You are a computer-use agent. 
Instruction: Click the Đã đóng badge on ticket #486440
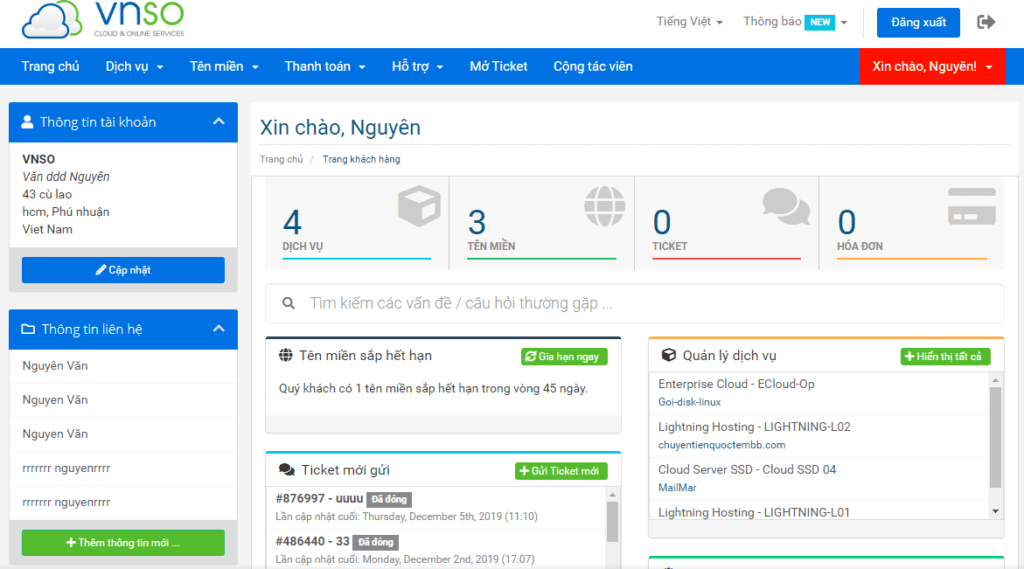pos(376,542)
